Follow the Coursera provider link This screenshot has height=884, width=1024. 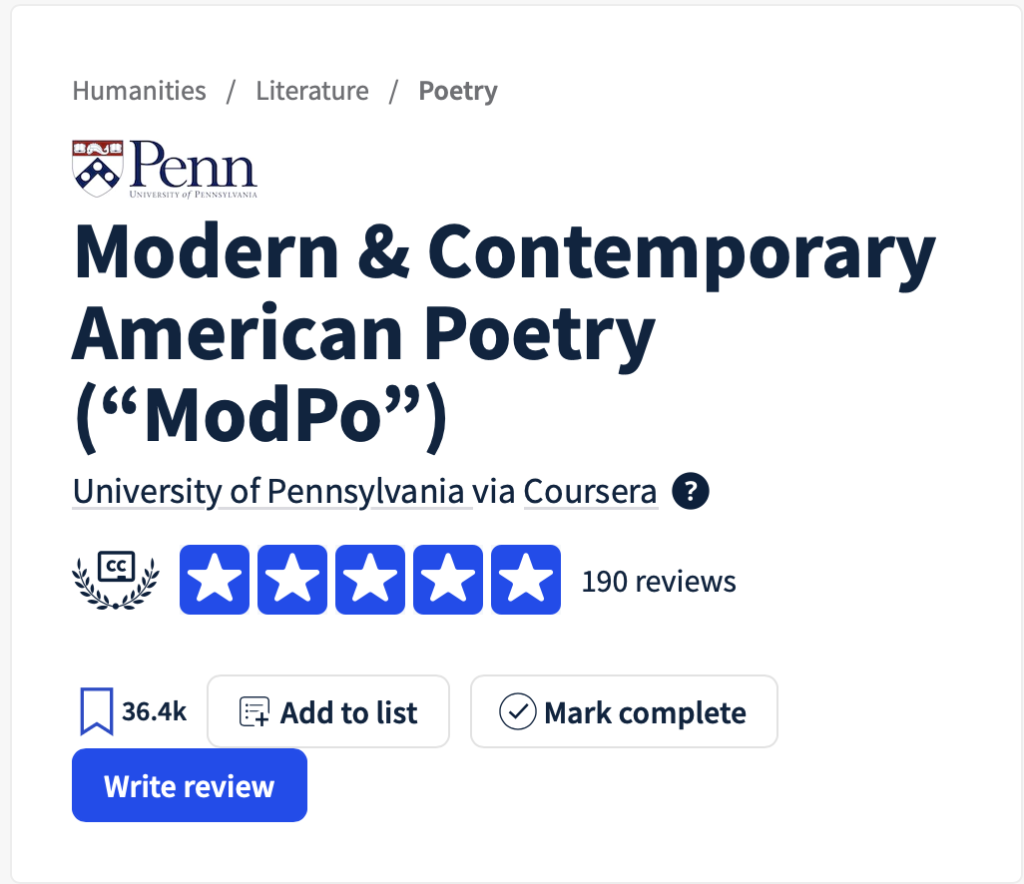click(590, 491)
